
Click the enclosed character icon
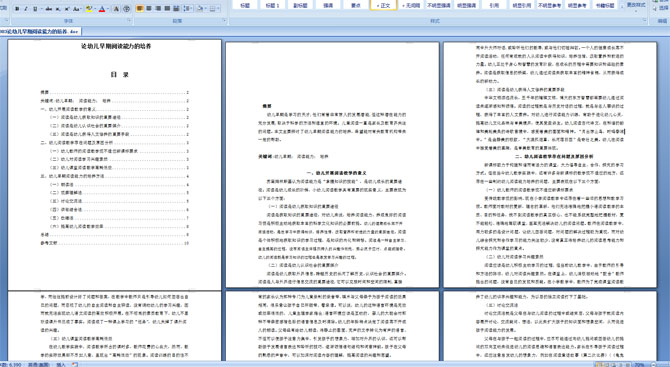126,9
